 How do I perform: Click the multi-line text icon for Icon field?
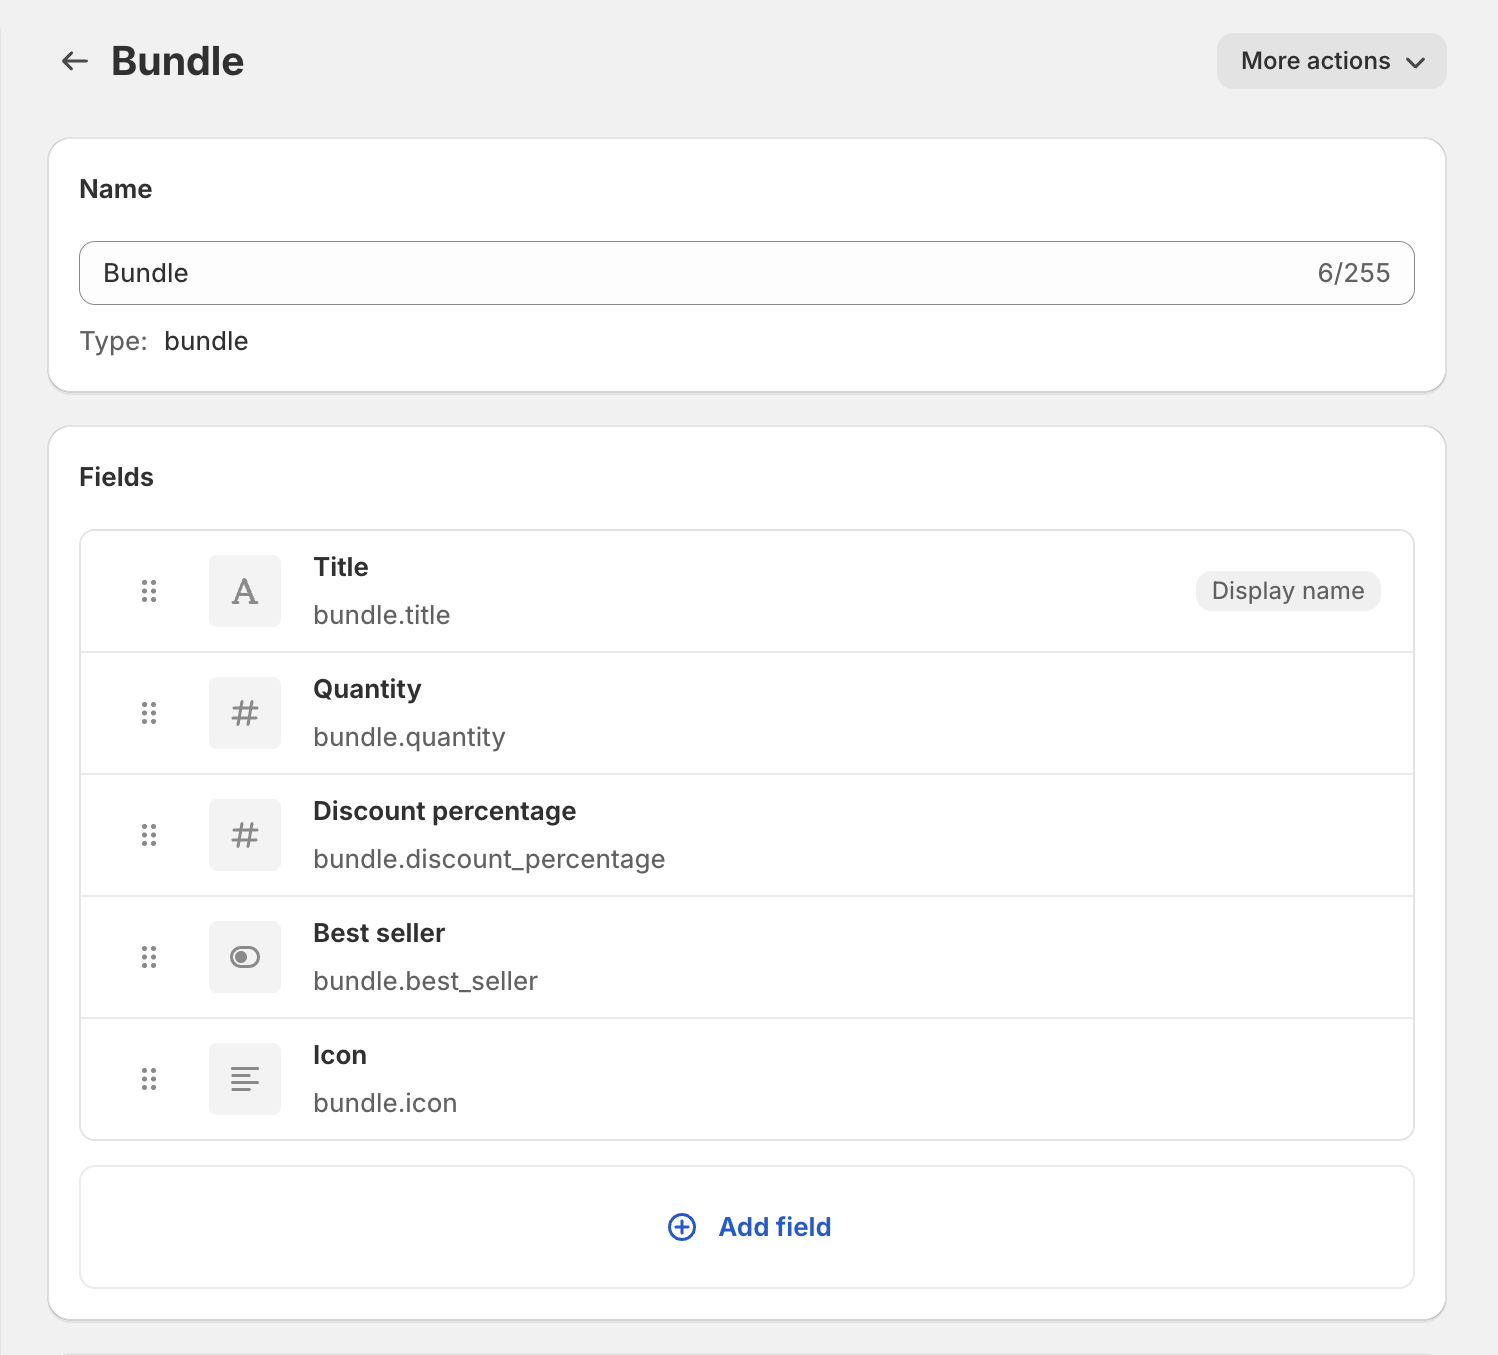click(245, 1079)
